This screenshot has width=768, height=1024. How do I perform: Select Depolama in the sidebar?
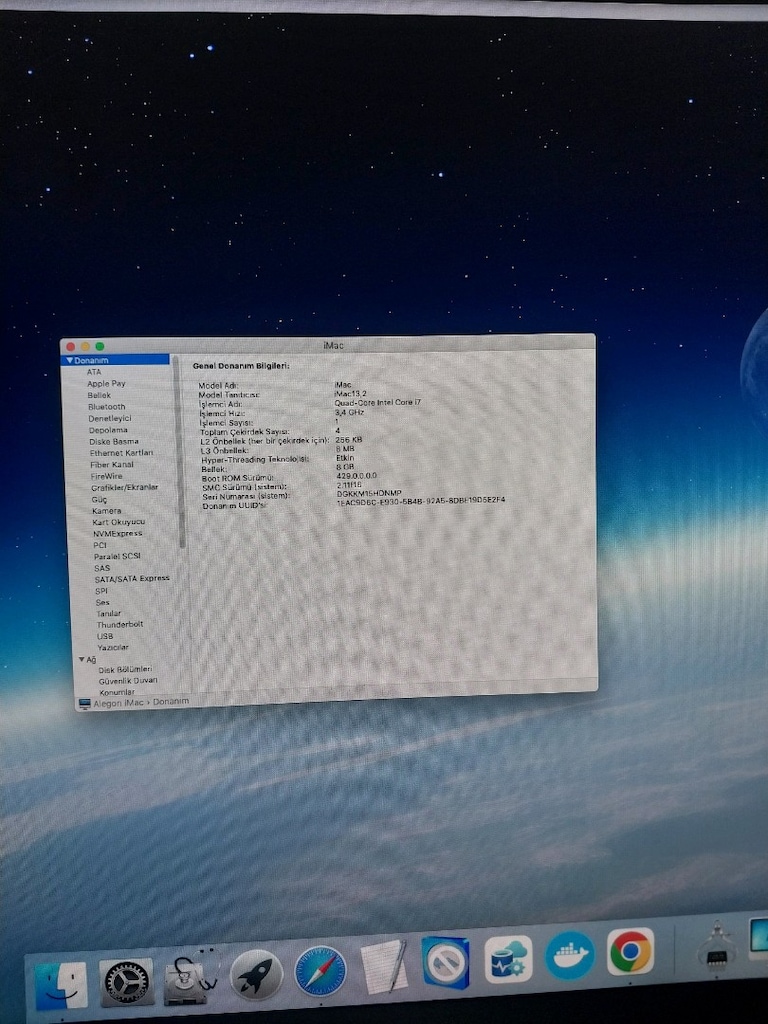pos(108,430)
